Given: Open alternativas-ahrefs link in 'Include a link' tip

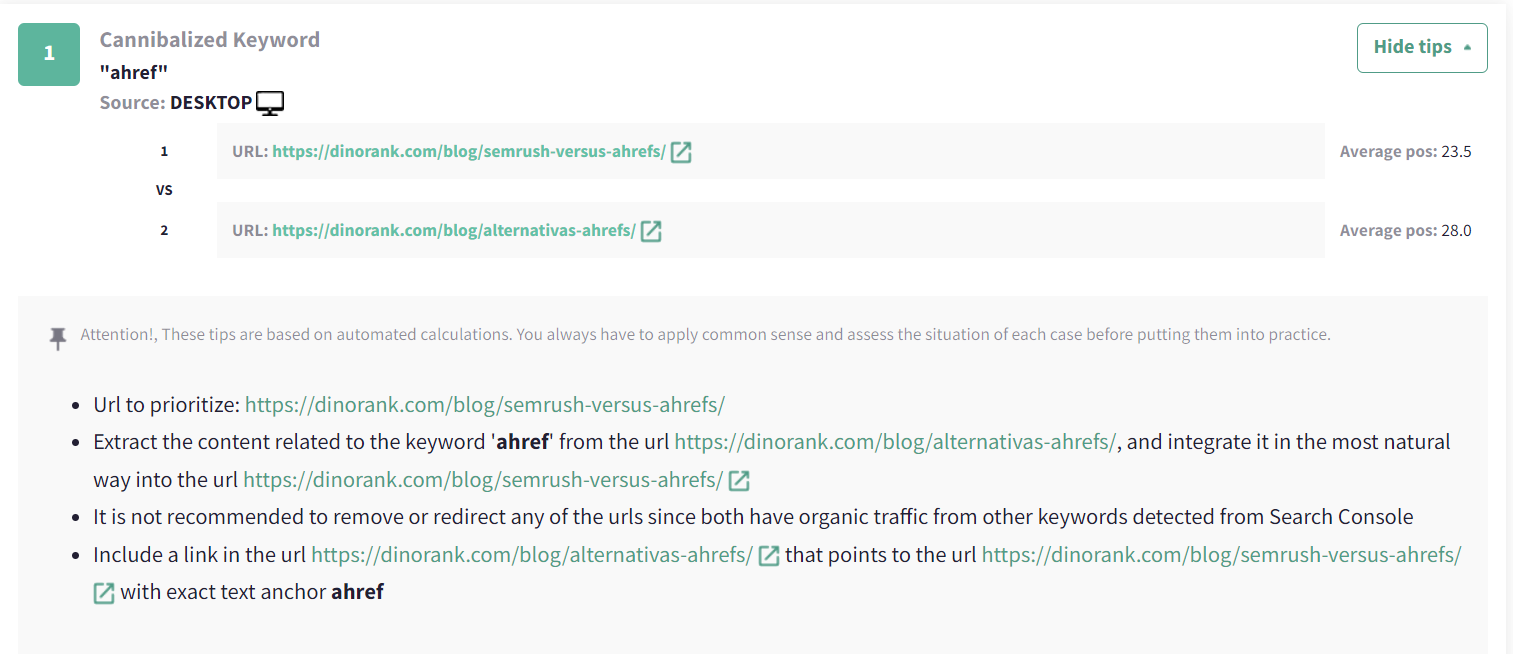Looking at the screenshot, I should (532, 555).
